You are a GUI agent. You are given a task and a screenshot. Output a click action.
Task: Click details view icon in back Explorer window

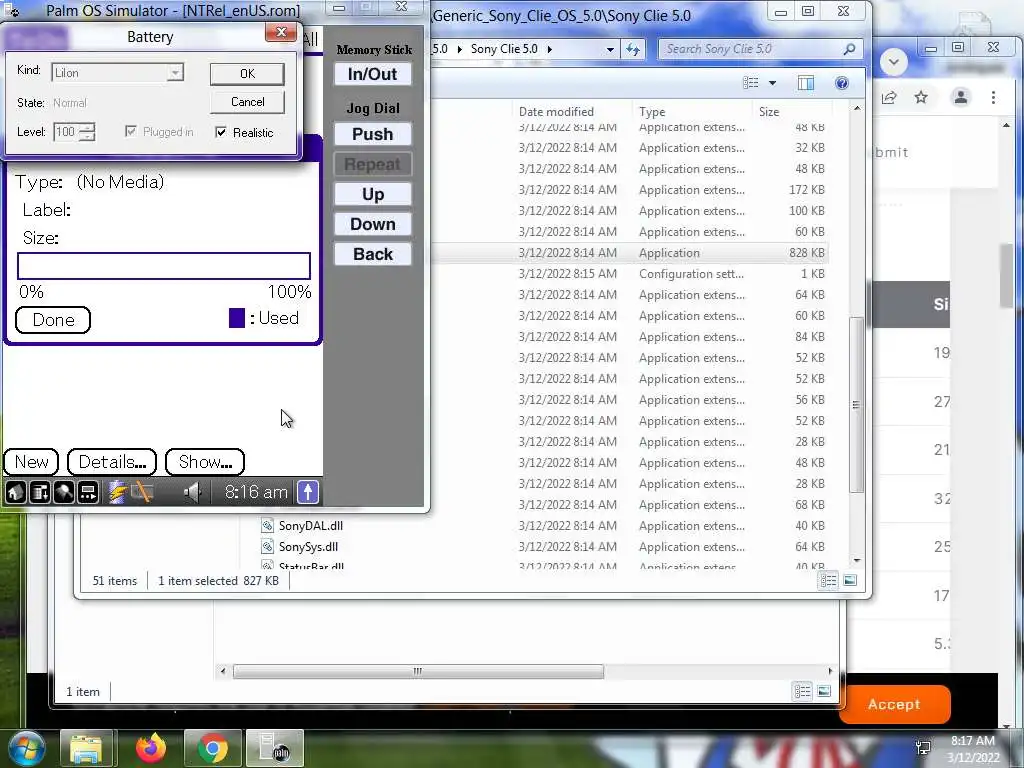(x=803, y=691)
